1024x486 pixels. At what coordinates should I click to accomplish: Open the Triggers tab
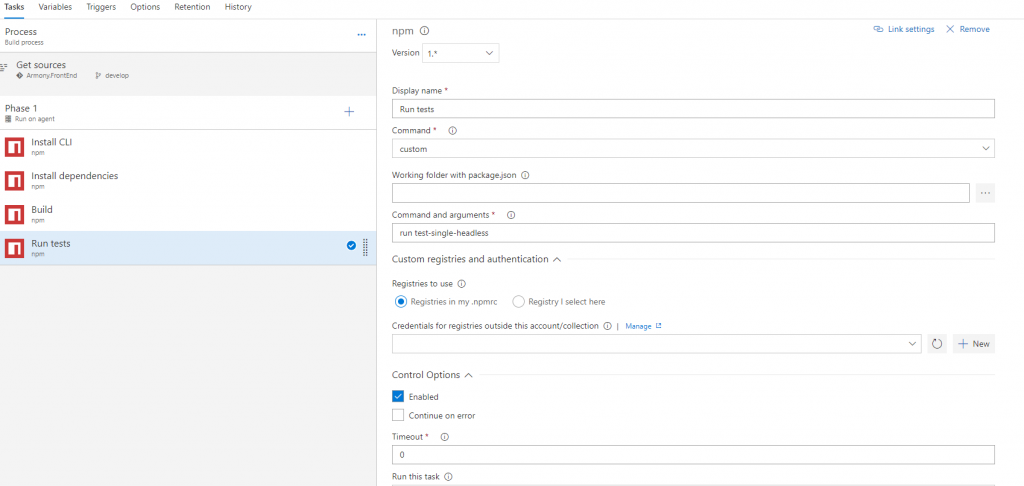[101, 7]
